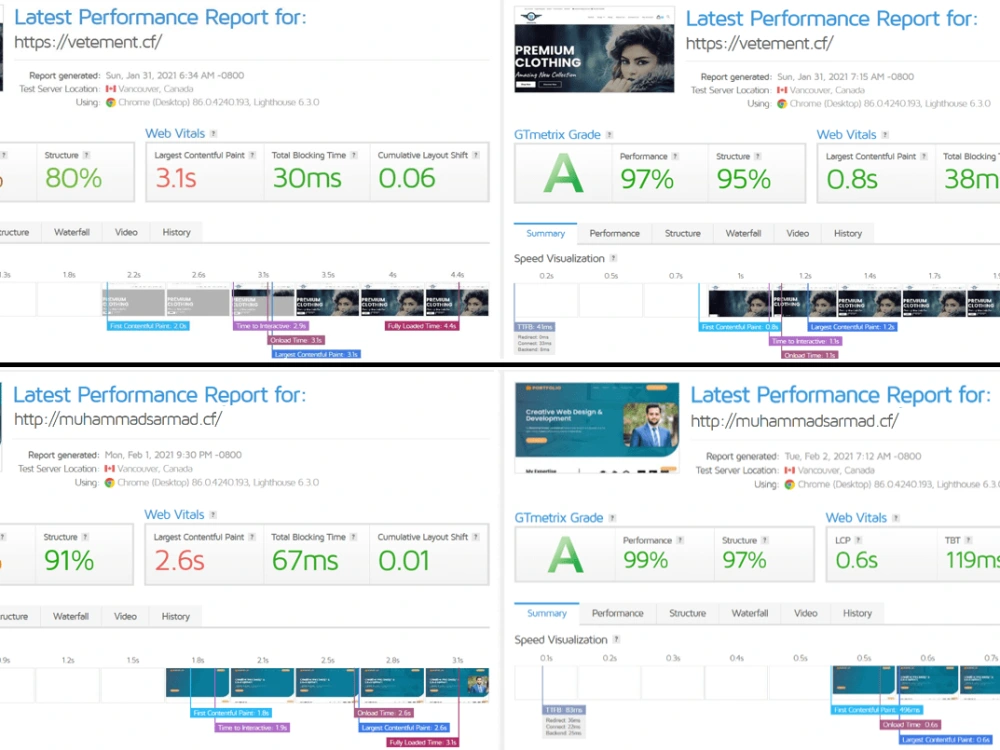Click Premium Clothing site thumbnail in vetement report
The image size is (1000, 750).
coord(594,50)
